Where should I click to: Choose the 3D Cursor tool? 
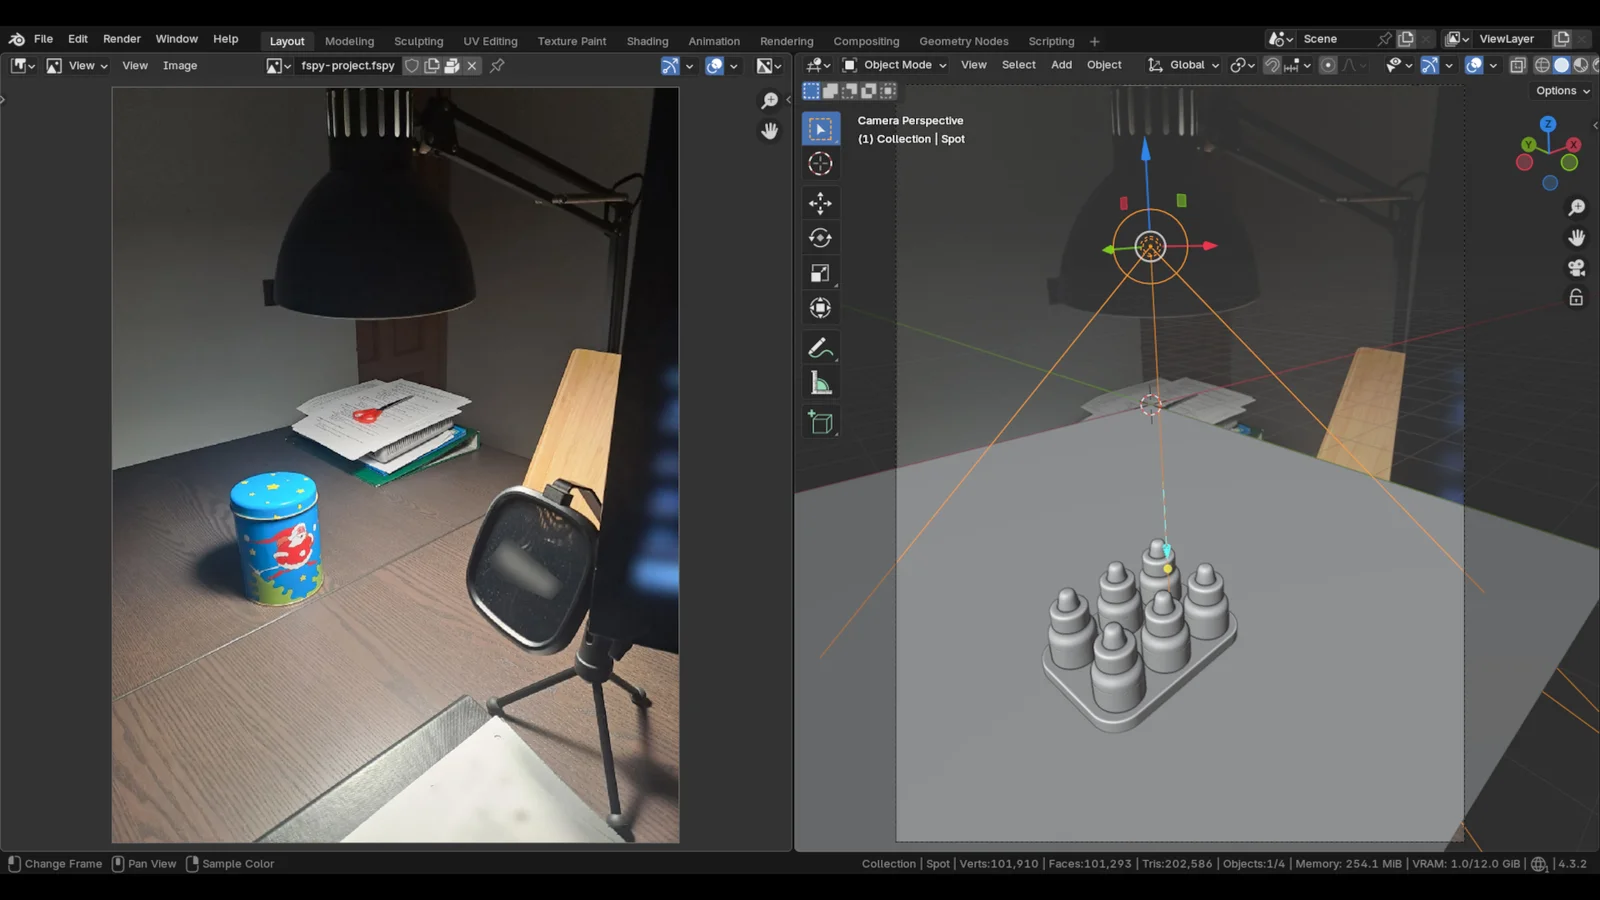click(x=820, y=164)
